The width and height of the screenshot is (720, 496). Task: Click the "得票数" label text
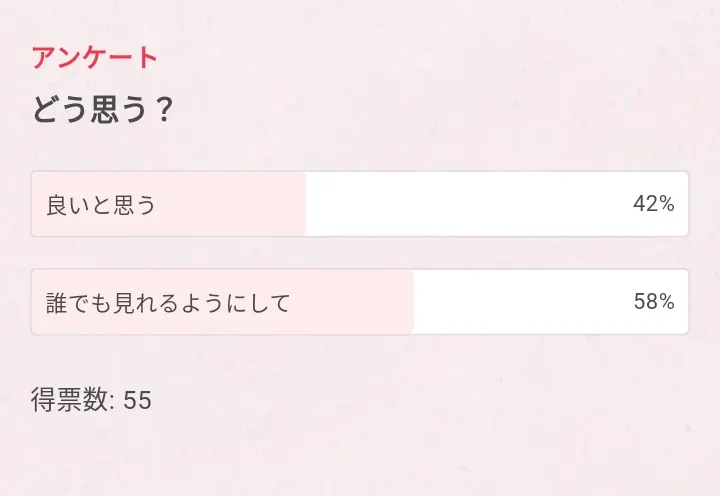point(68,400)
